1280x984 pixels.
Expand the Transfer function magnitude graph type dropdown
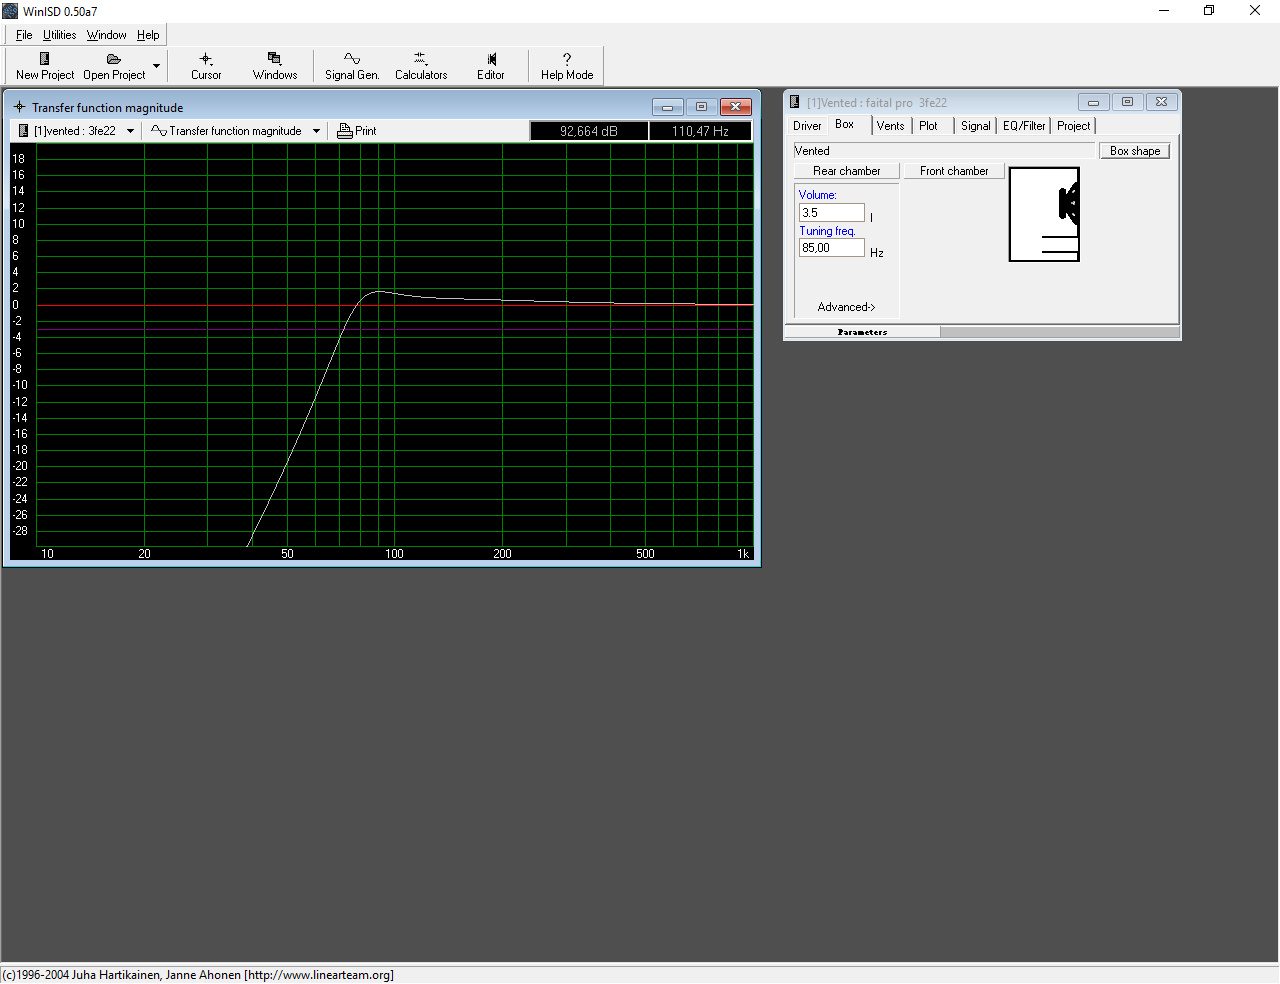[316, 131]
